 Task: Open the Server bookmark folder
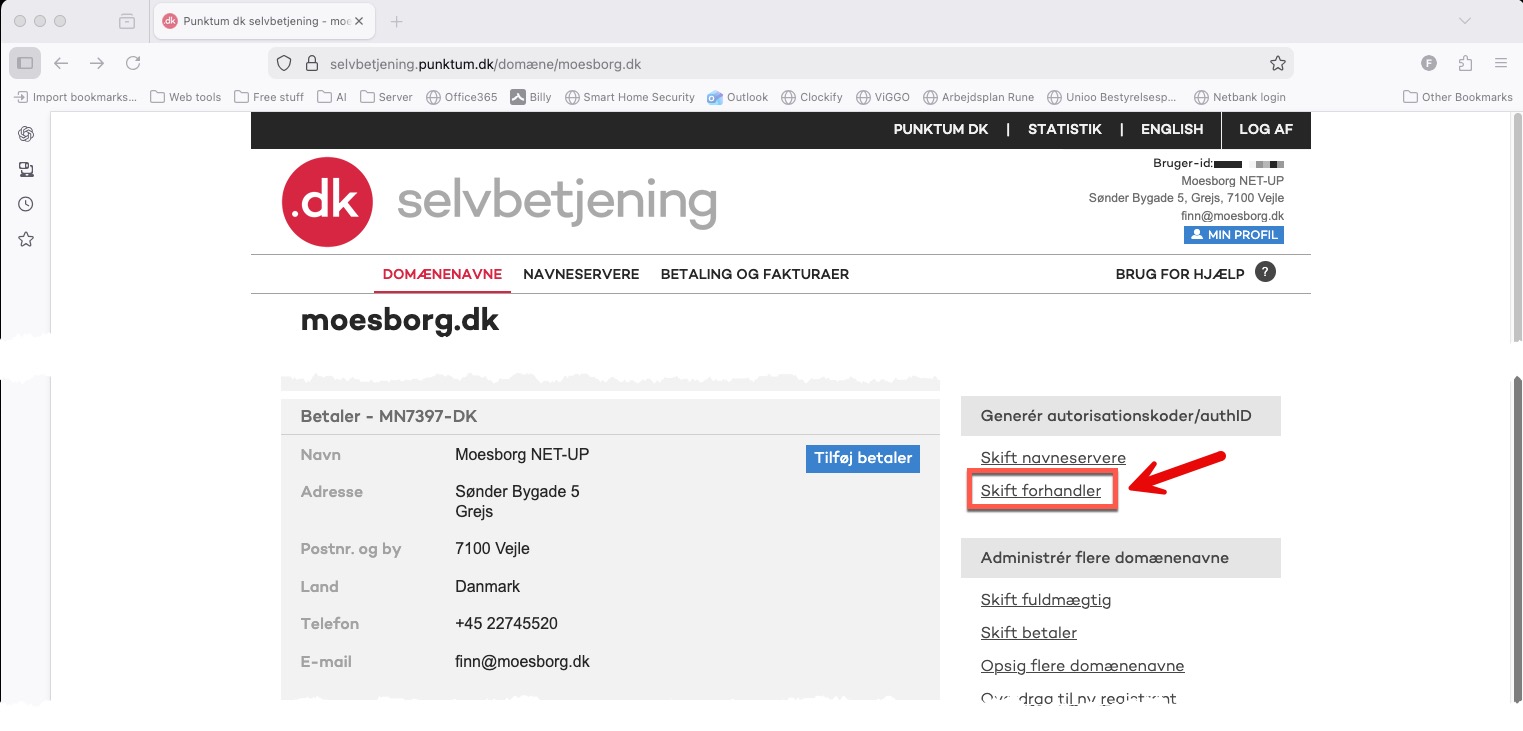coord(386,97)
